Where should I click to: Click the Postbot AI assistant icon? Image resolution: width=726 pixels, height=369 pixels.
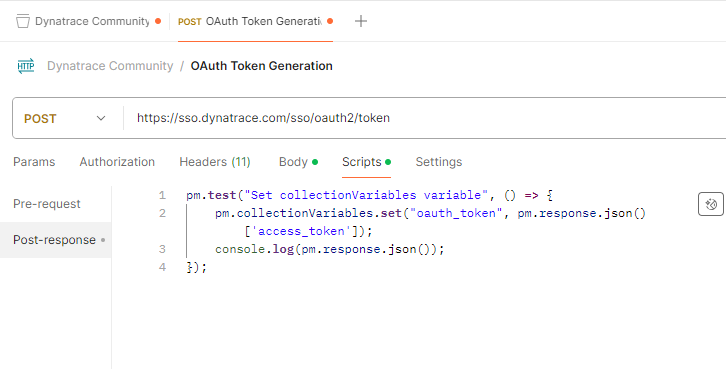click(x=711, y=204)
